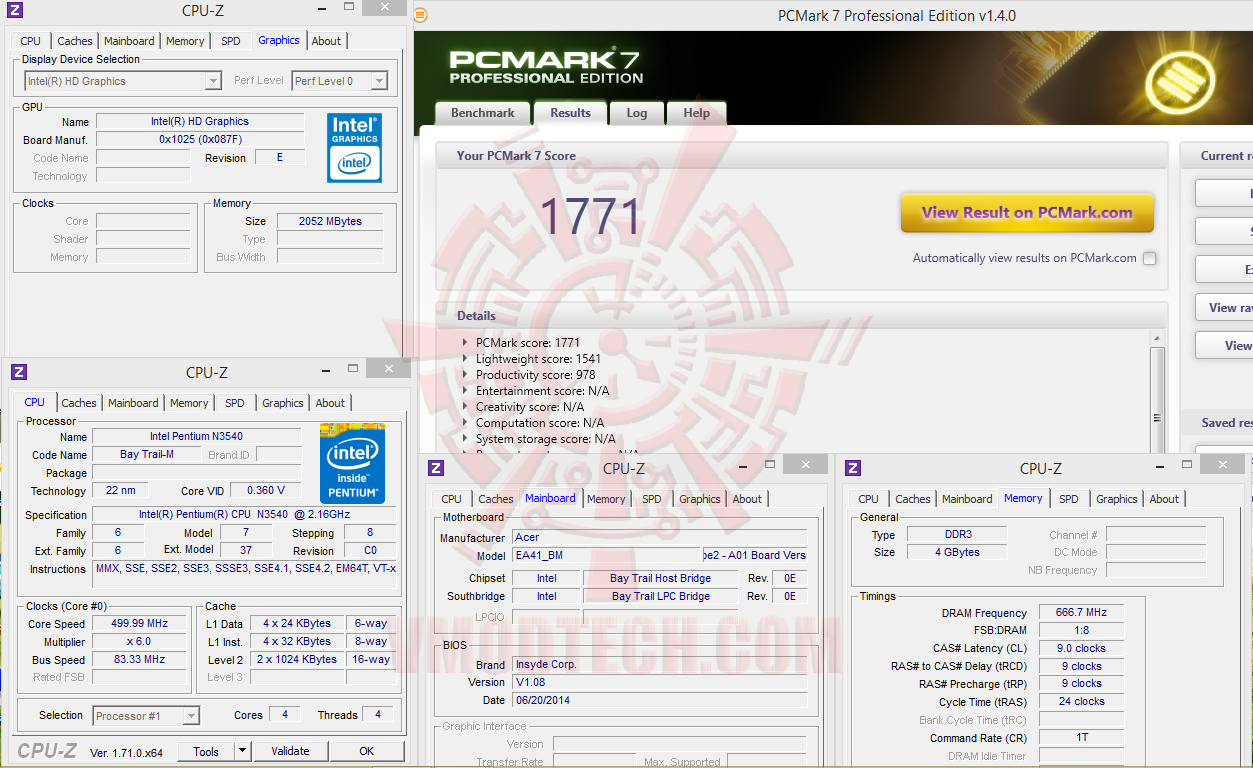Click View Result on PCMark.com button
This screenshot has width=1253, height=768.
point(1027,213)
